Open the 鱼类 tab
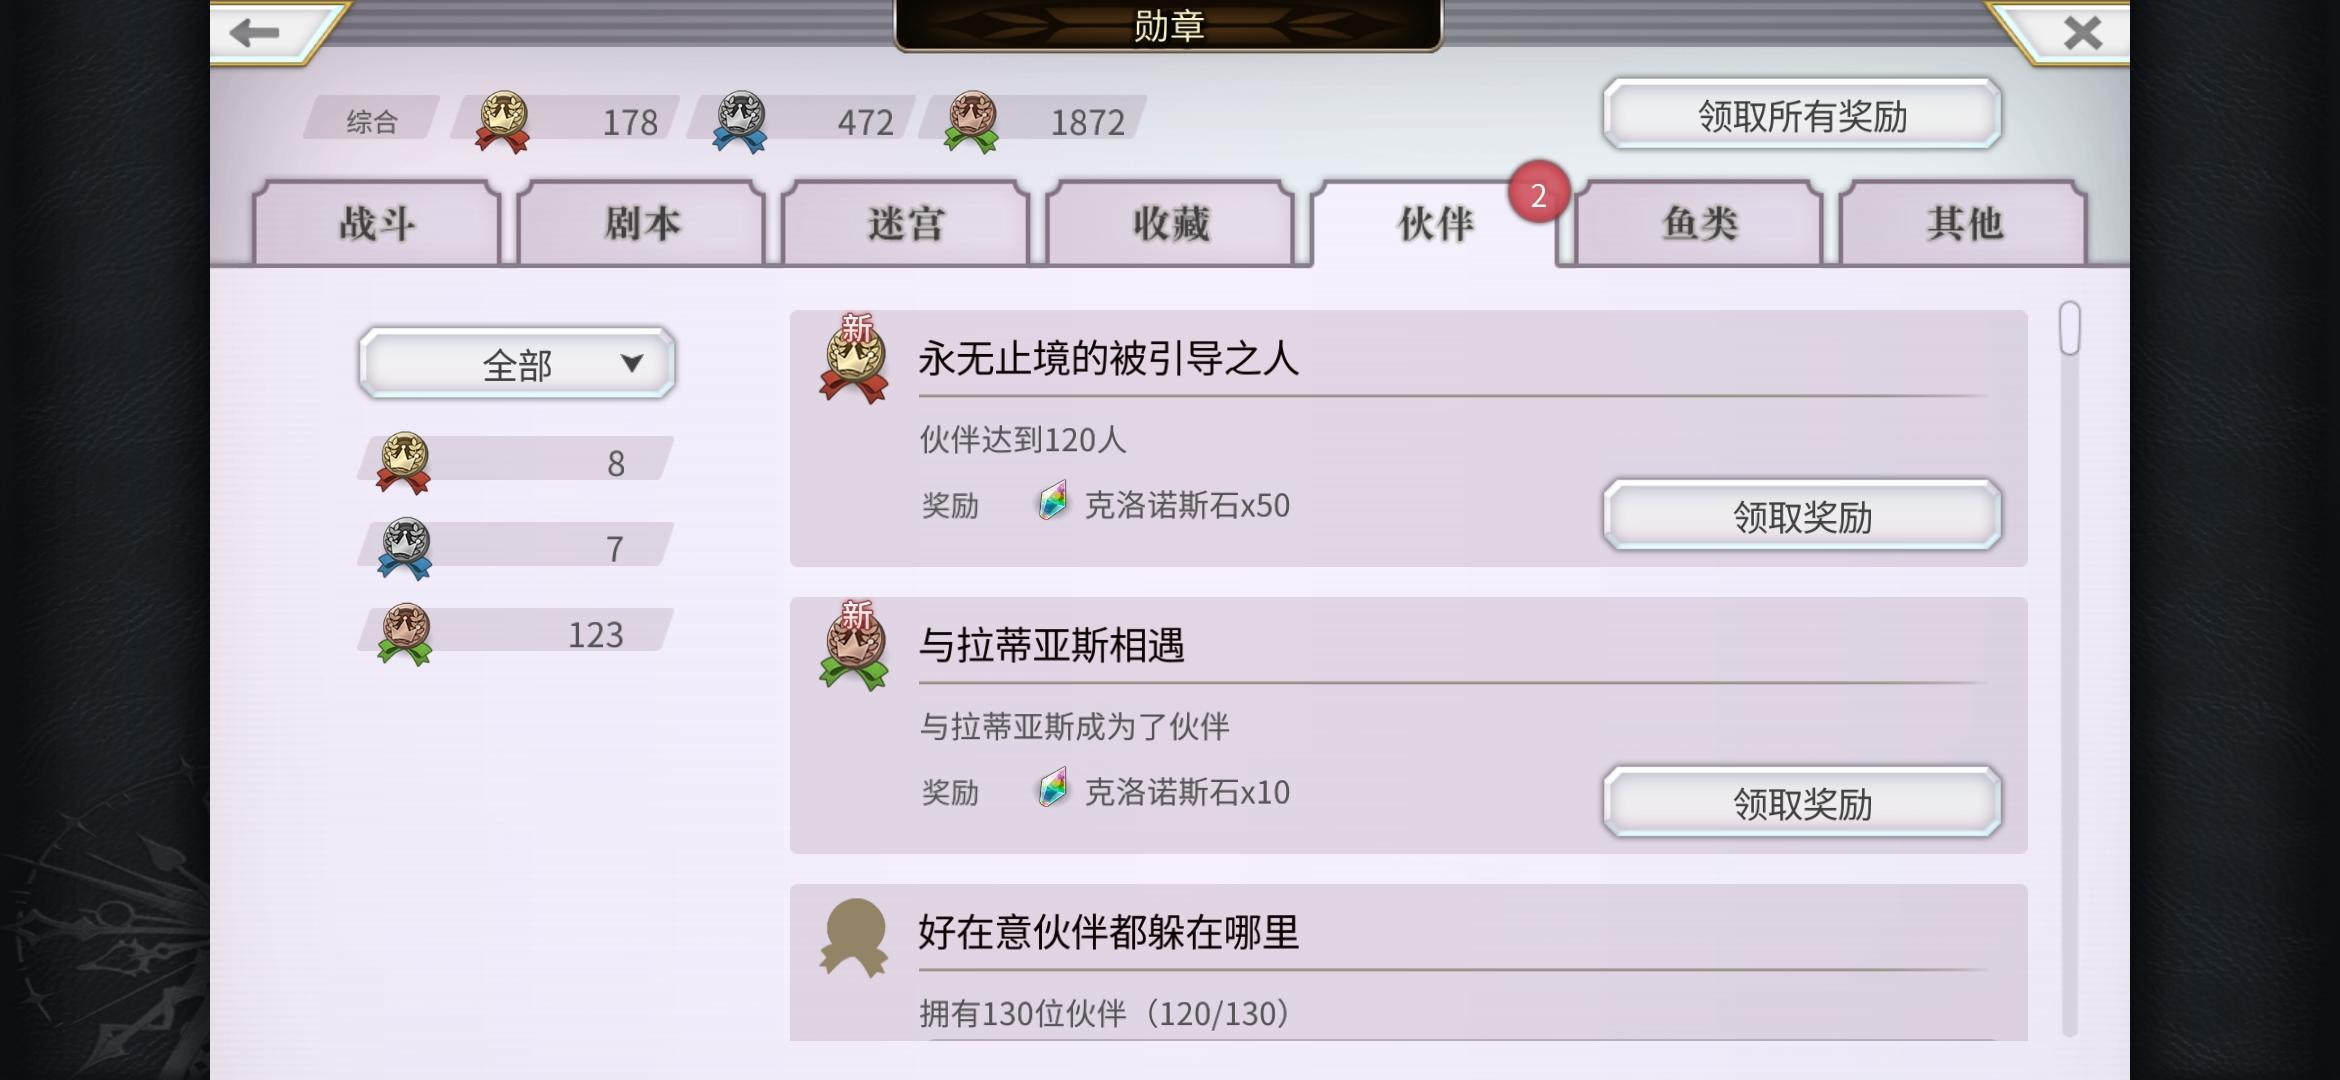Image resolution: width=2340 pixels, height=1080 pixels. (1699, 223)
